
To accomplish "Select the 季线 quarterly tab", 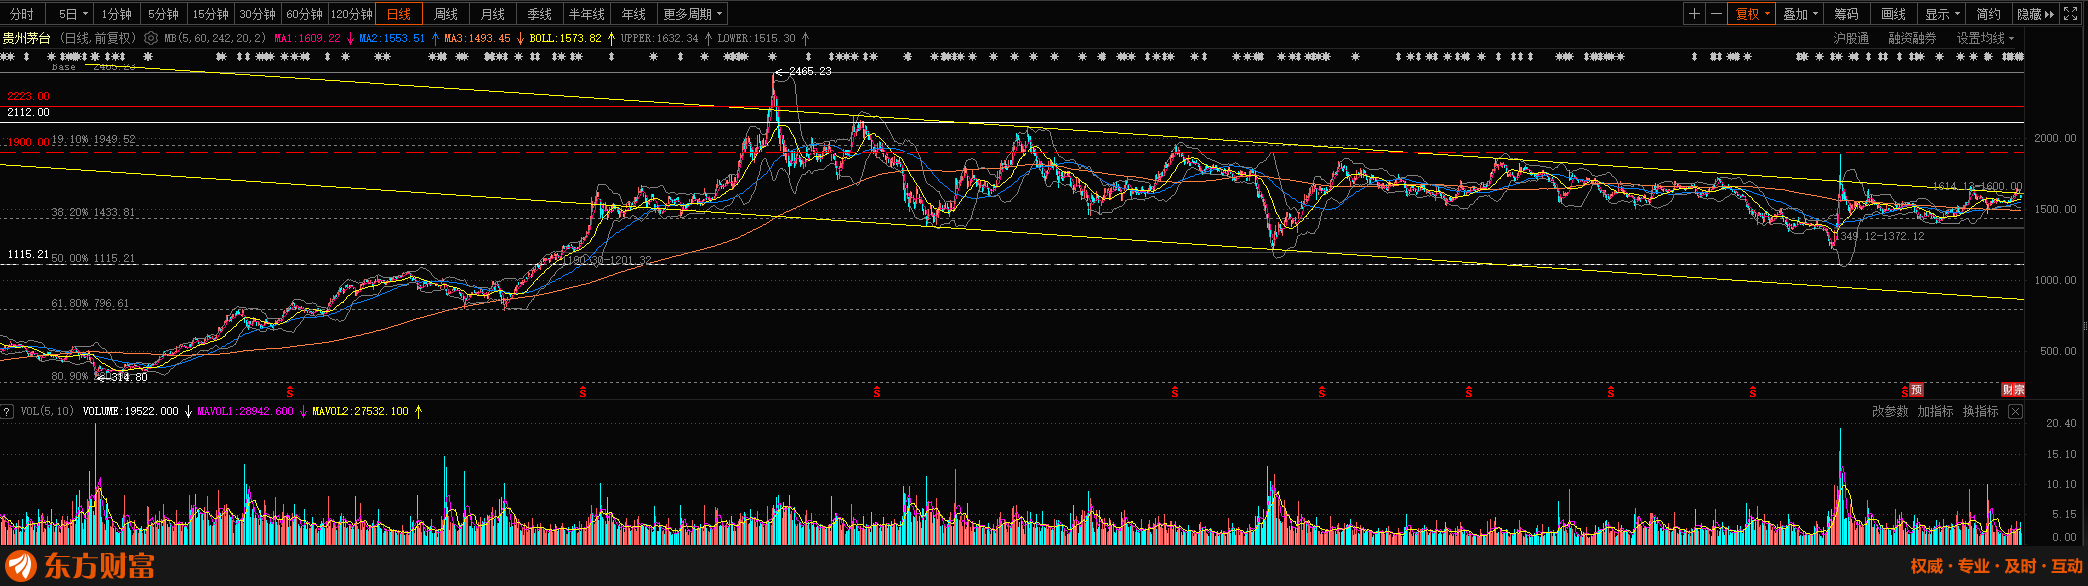I will 540,14.
